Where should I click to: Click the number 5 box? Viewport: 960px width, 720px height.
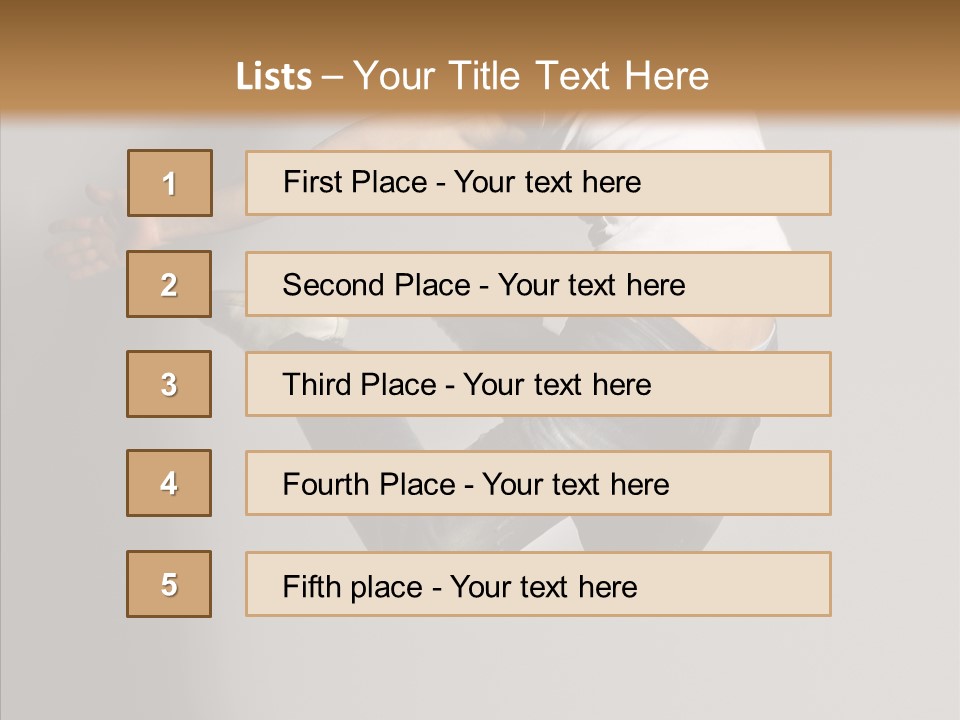point(169,584)
